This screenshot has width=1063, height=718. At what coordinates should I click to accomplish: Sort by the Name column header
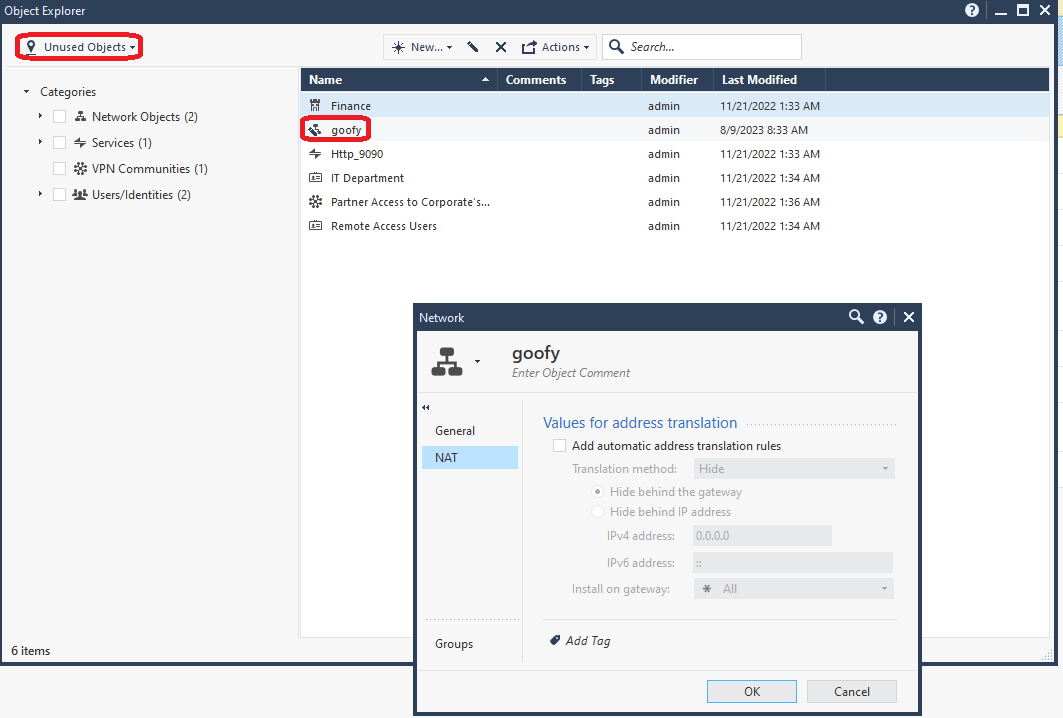[x=399, y=79]
